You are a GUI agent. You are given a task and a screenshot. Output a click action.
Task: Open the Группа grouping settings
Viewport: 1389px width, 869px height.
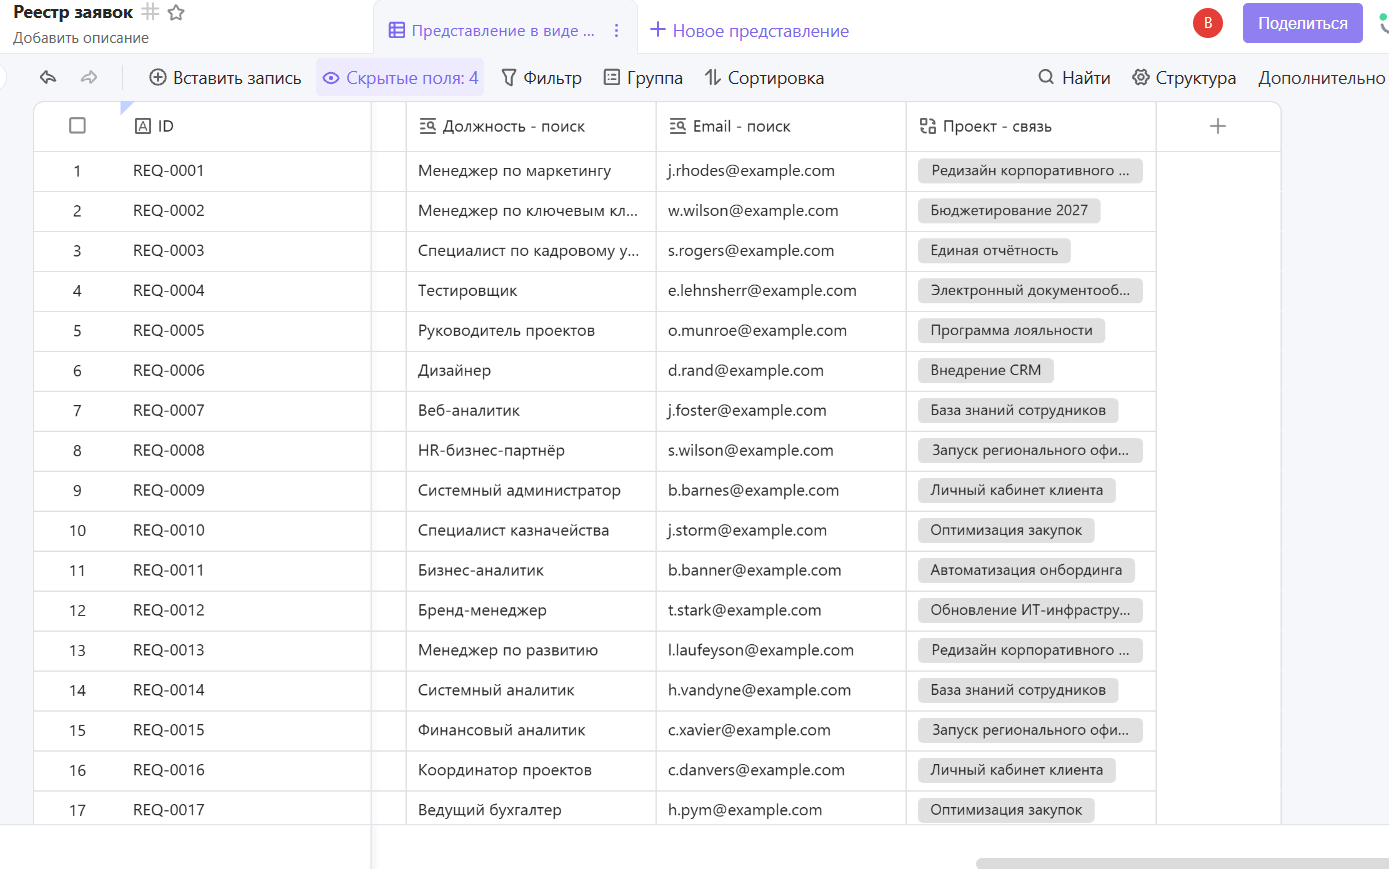pos(643,78)
